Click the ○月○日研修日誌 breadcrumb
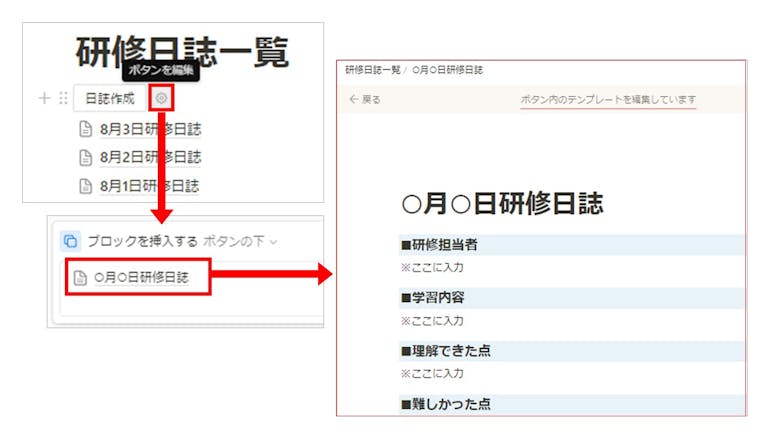The width and height of the screenshot is (768, 432). (x=447, y=70)
